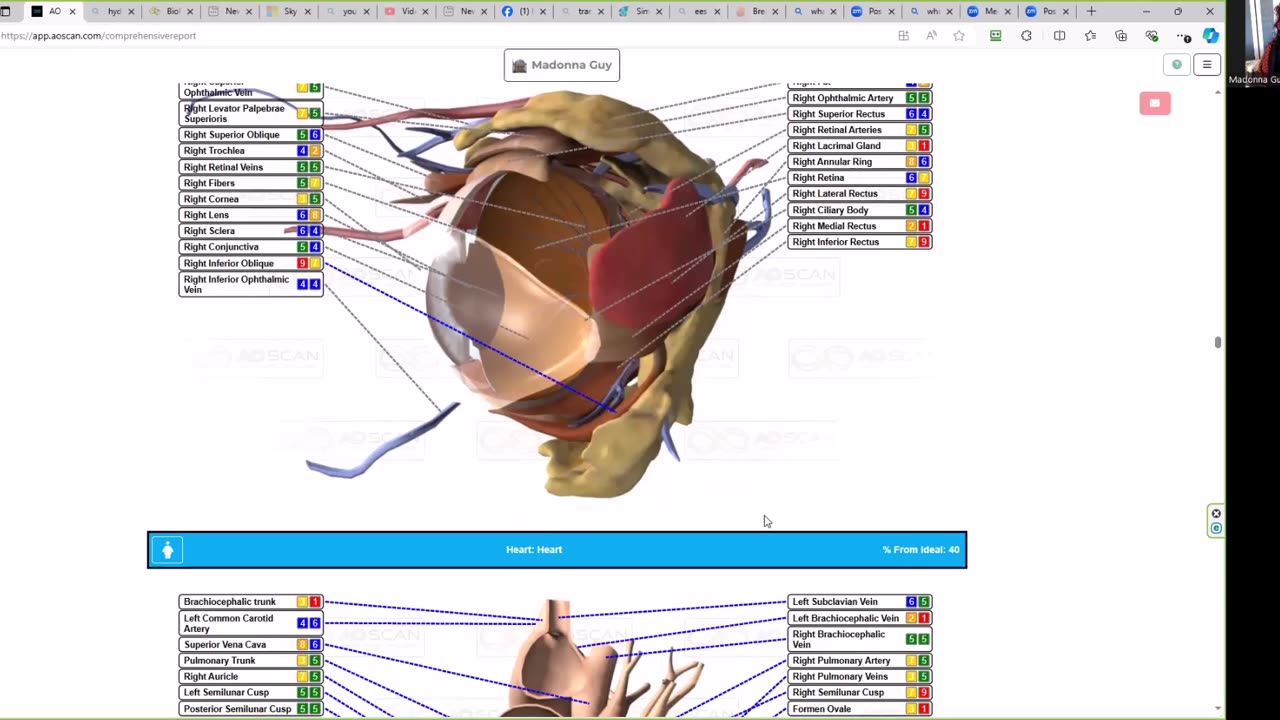Toggle the browser split screen icon
The height and width of the screenshot is (720, 1280).
[x=1059, y=36]
